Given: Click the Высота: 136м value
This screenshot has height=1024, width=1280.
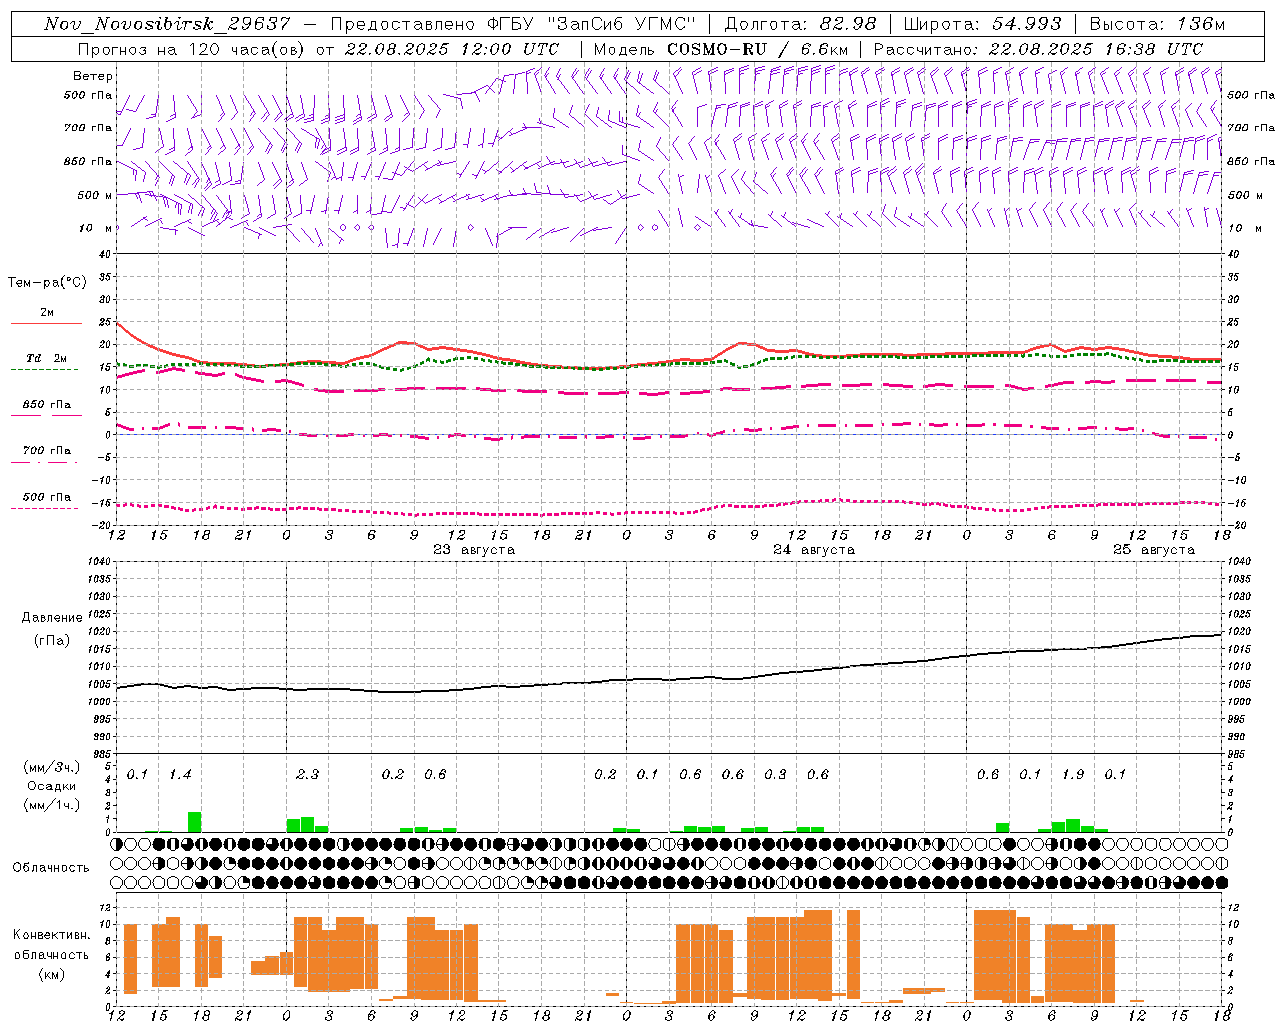Looking at the screenshot, I should [1157, 24].
